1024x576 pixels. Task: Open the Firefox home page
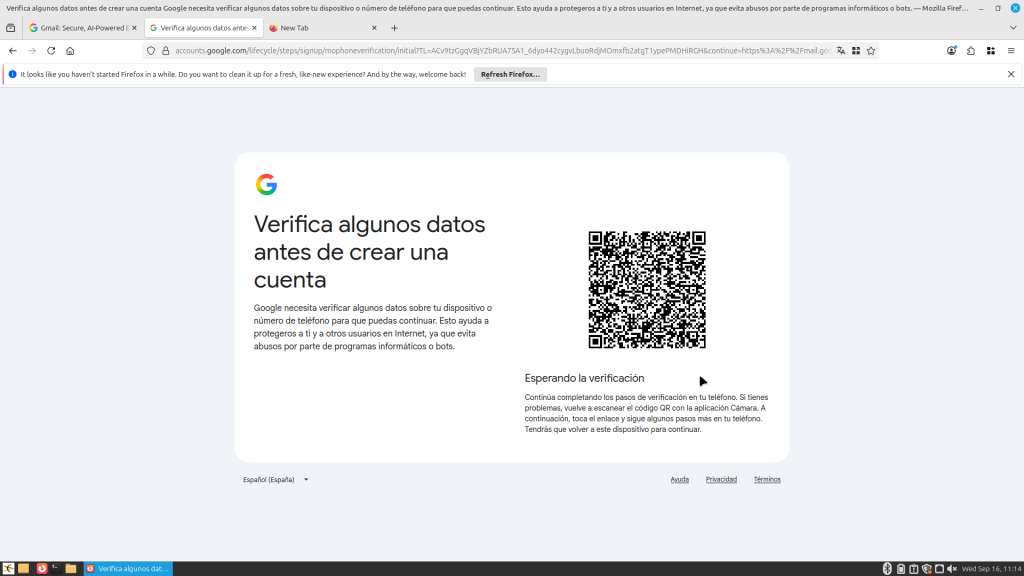pos(70,51)
